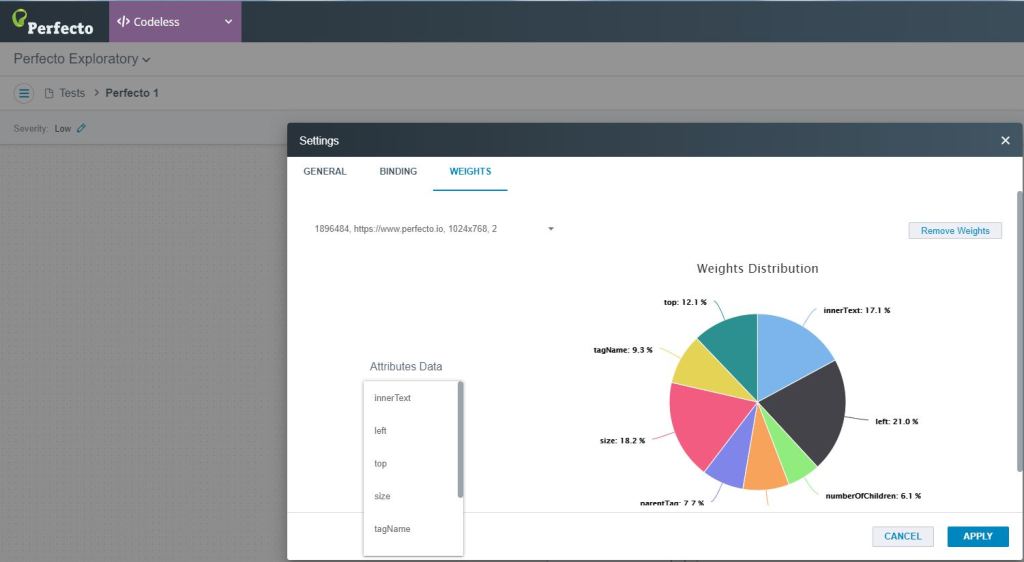Select the Weights tab

(470, 171)
